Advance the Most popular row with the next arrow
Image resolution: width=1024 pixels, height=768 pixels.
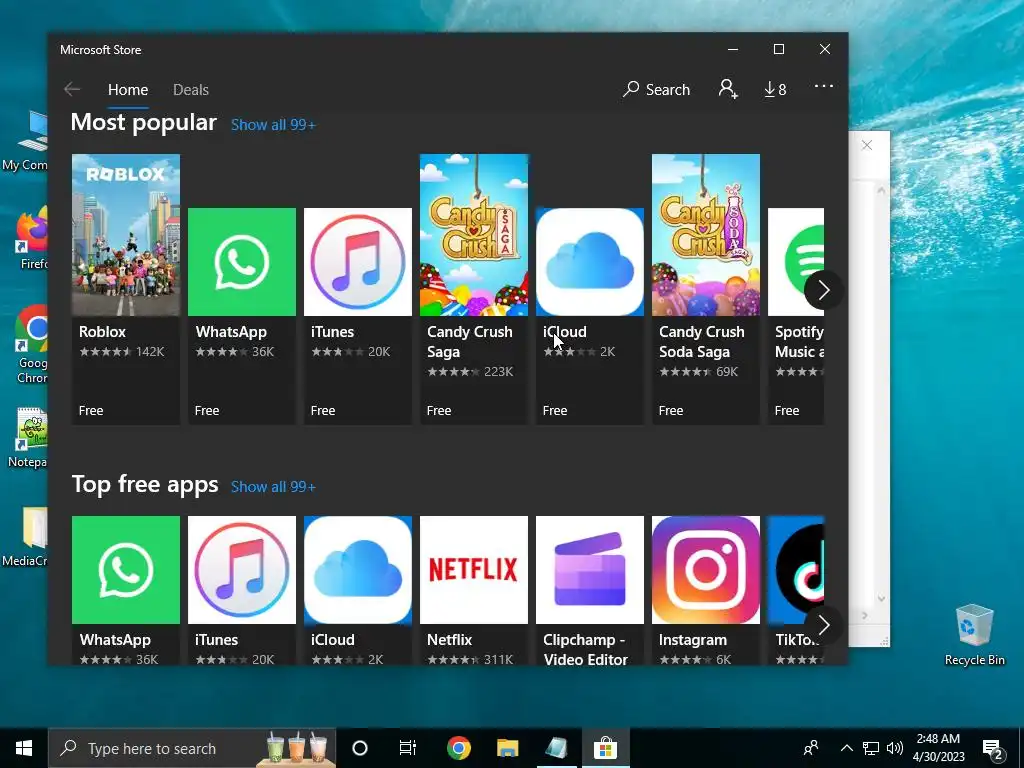[x=824, y=290]
